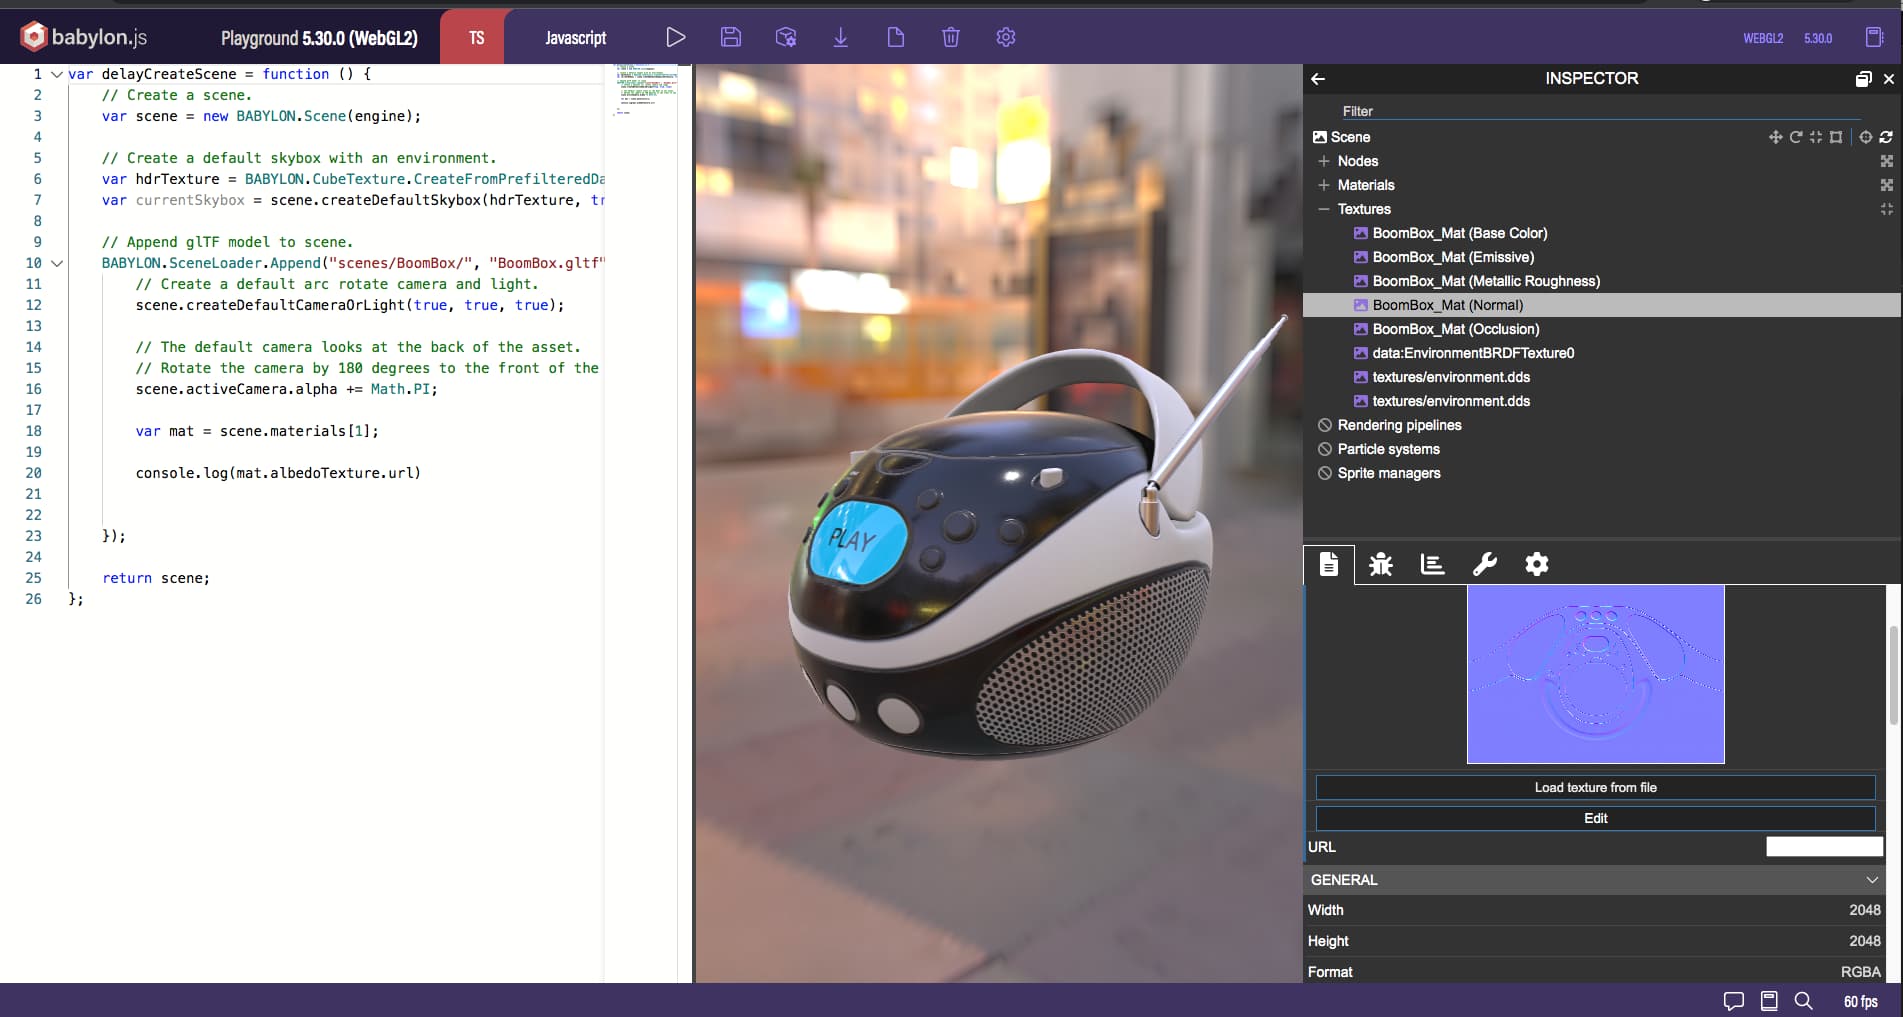Go back with the Inspector arrow
Viewport: 1903px width, 1017px height.
[1318, 78]
